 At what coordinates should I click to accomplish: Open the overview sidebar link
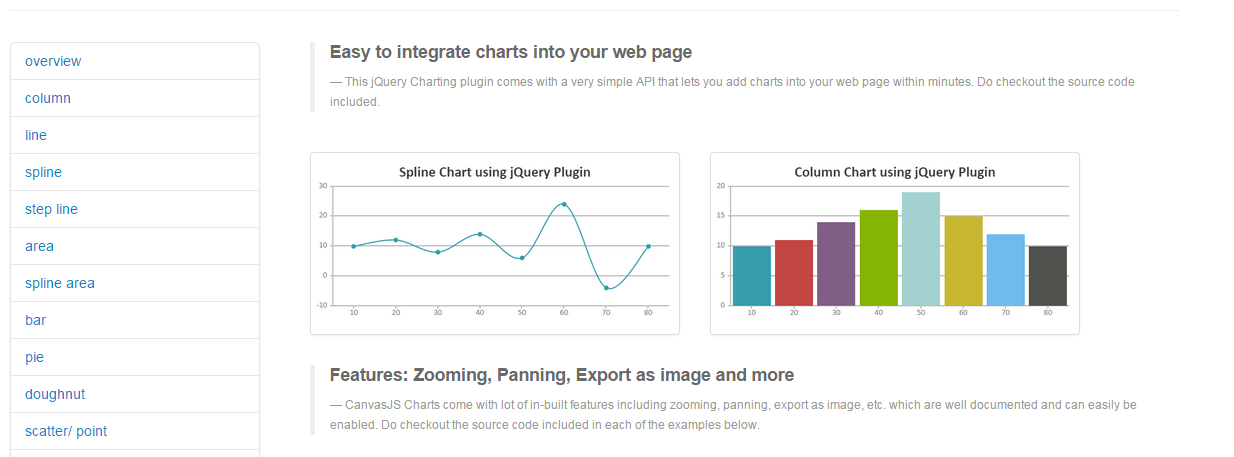tap(53, 61)
